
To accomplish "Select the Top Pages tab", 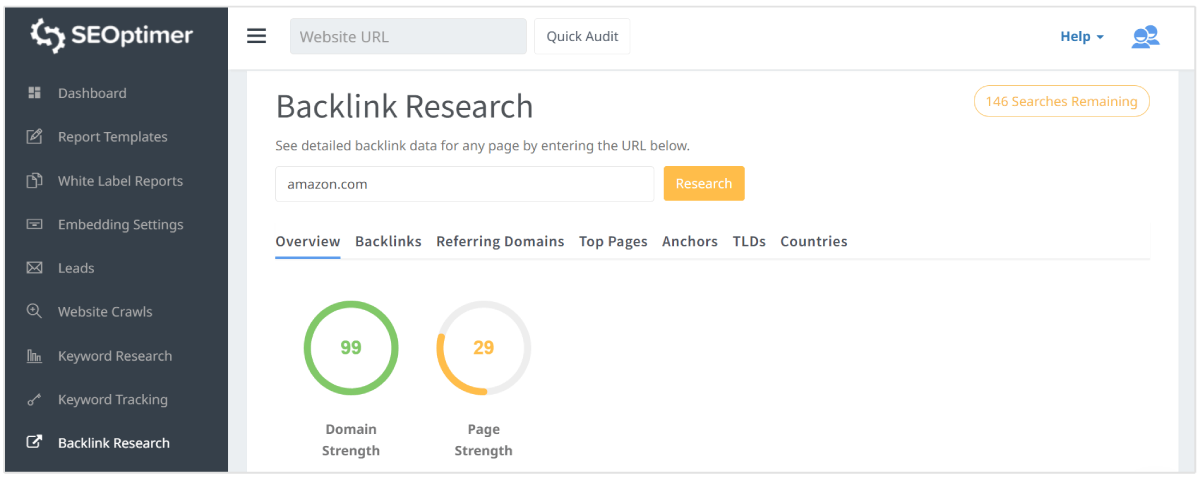I will pyautogui.click(x=613, y=241).
